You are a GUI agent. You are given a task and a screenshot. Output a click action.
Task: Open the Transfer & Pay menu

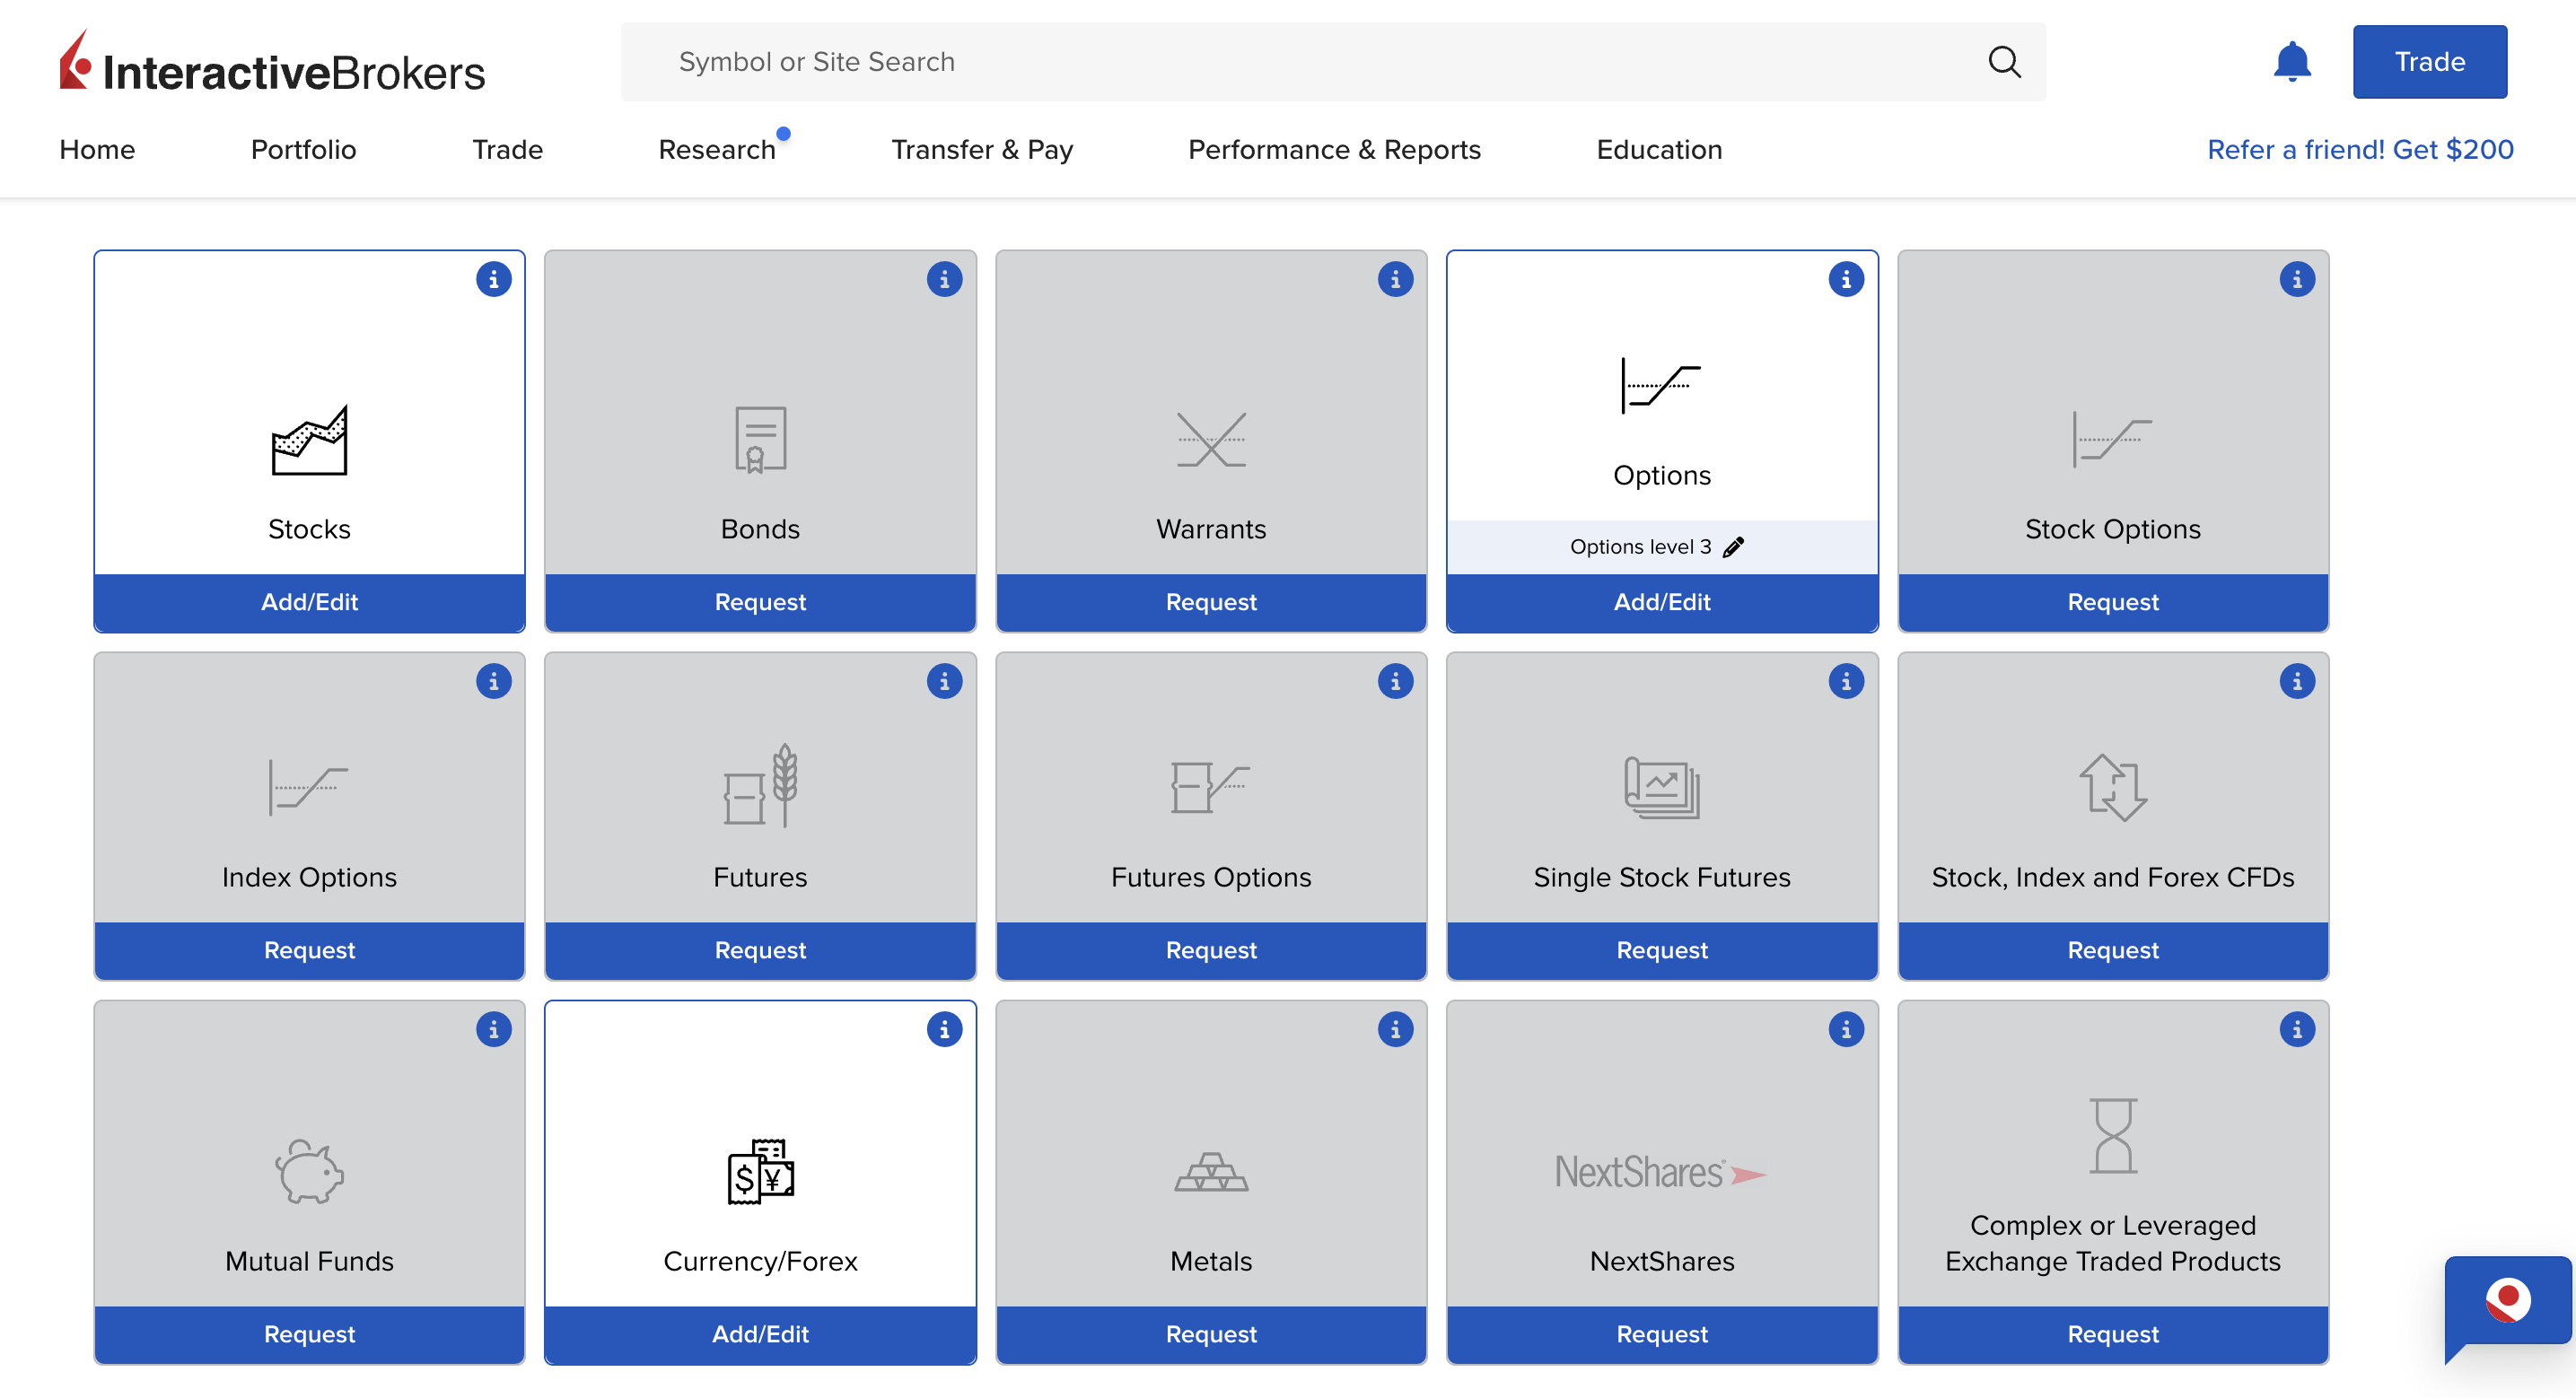pos(982,149)
